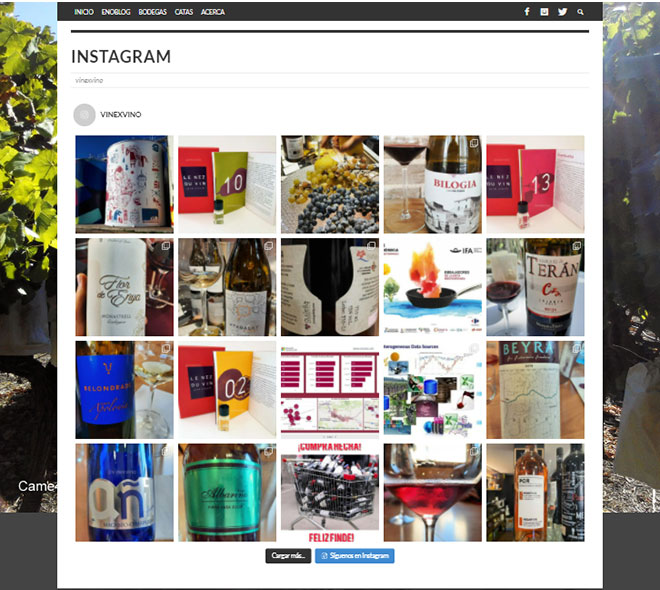Open the green Albariño bottle post
This screenshot has width=660, height=590.
pyautogui.click(x=227, y=493)
